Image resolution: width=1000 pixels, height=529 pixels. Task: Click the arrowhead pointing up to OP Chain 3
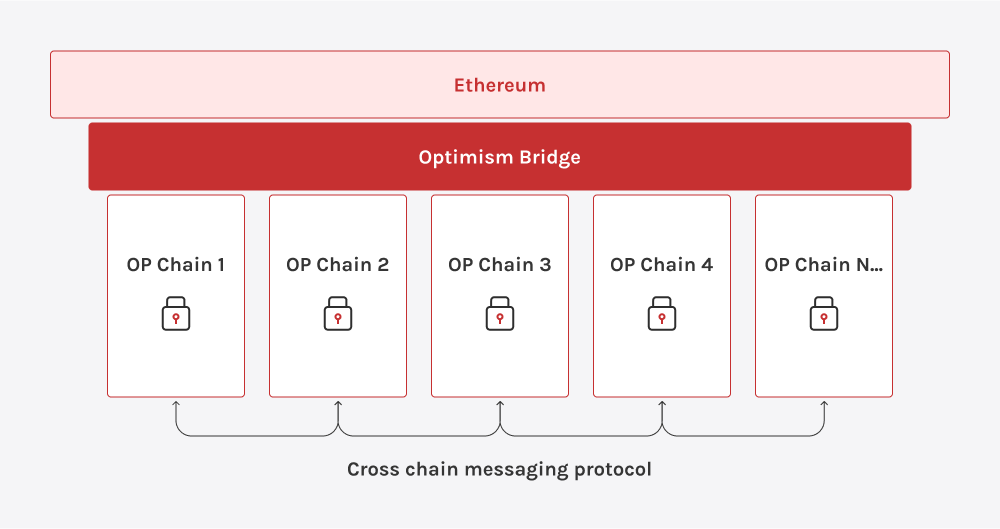pos(500,403)
